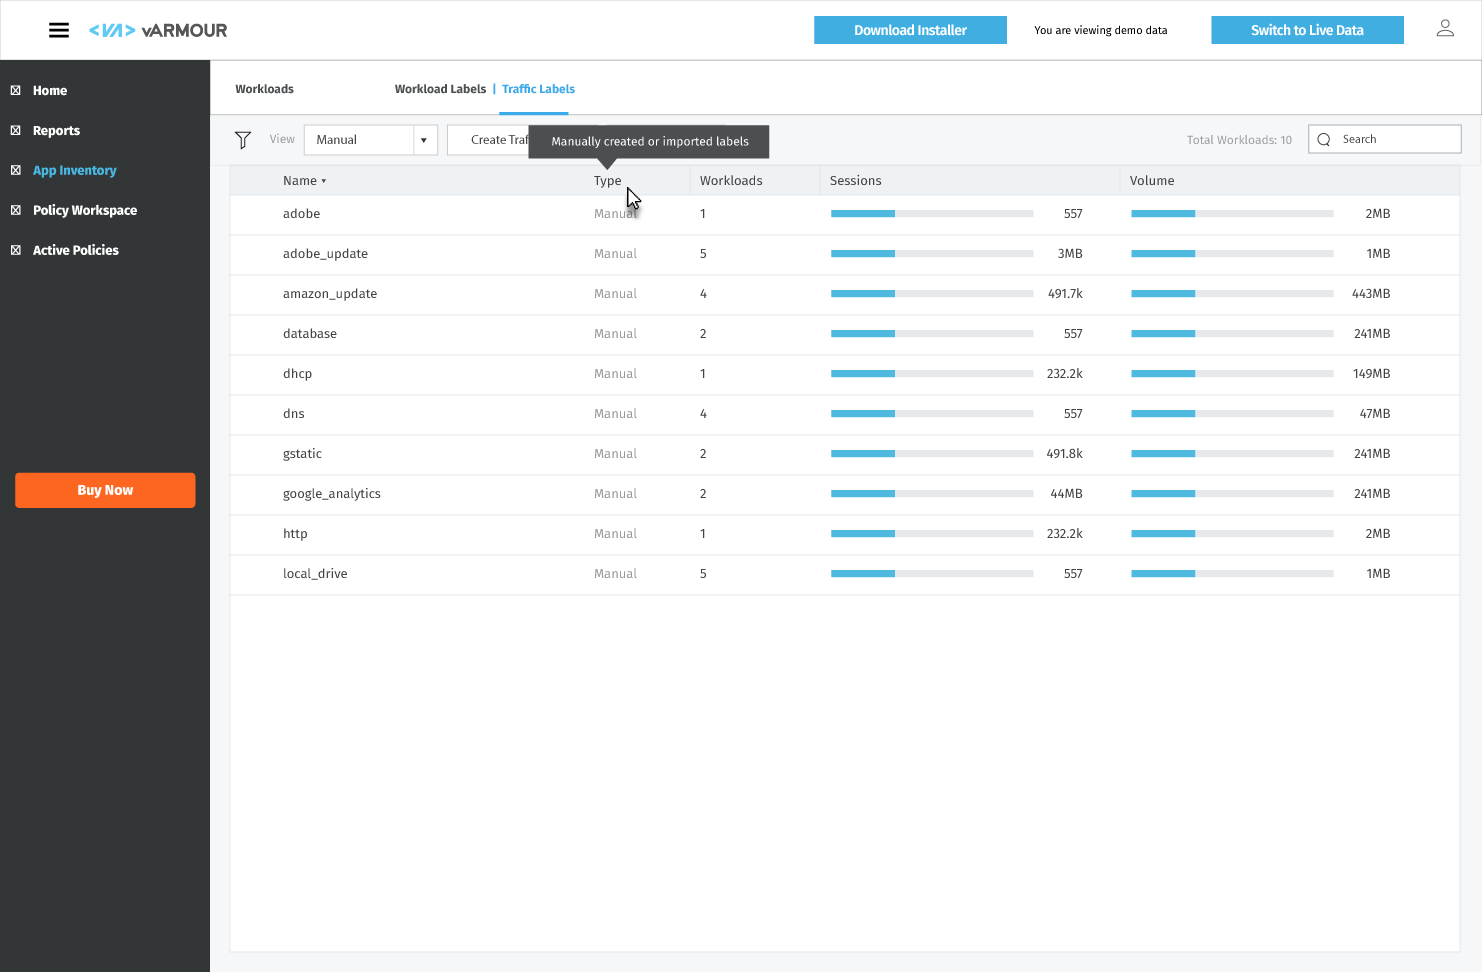The height and width of the screenshot is (972, 1482).
Task: Click the Policy Workspace sidebar icon
Action: pos(16,210)
